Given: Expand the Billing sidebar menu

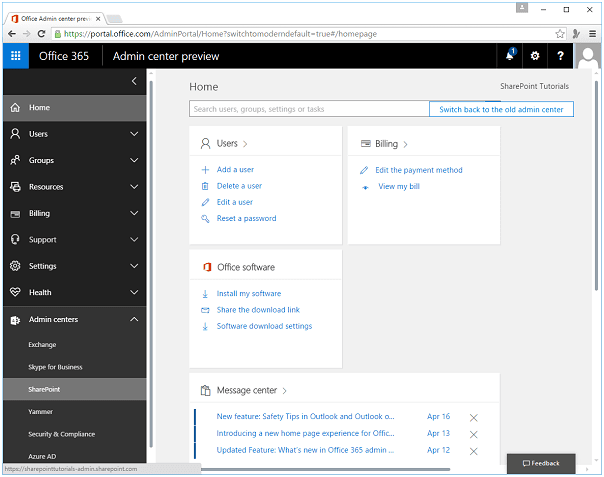Looking at the screenshot, I should click(134, 213).
